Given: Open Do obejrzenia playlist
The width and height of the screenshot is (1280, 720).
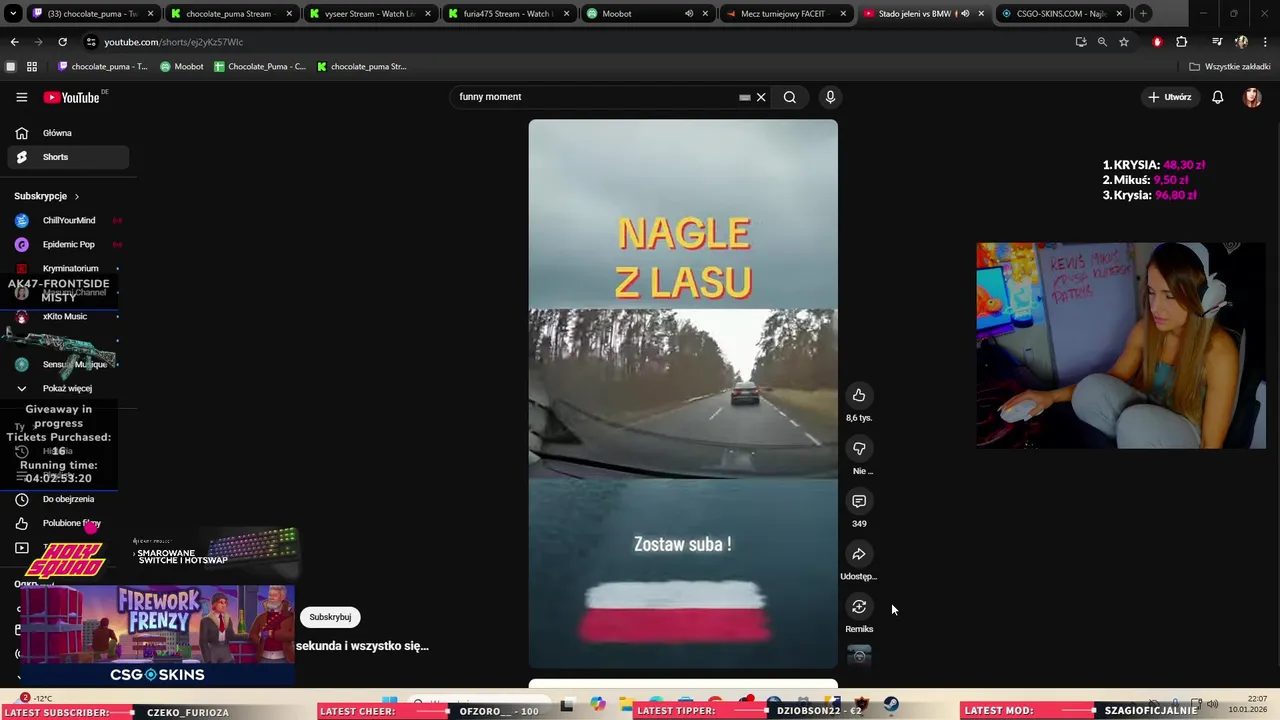Looking at the screenshot, I should (x=67, y=499).
